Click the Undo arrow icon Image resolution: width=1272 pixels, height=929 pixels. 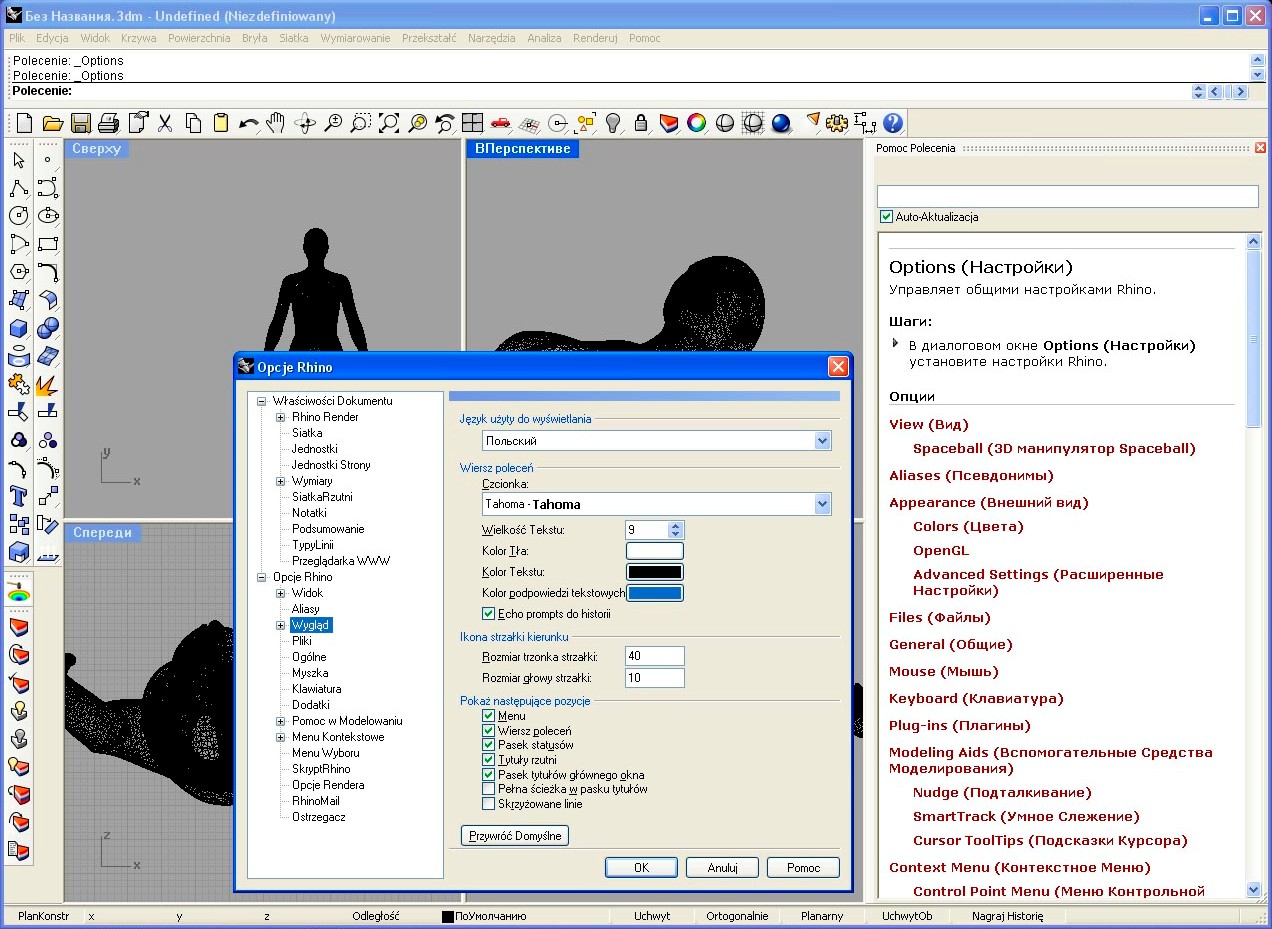248,123
